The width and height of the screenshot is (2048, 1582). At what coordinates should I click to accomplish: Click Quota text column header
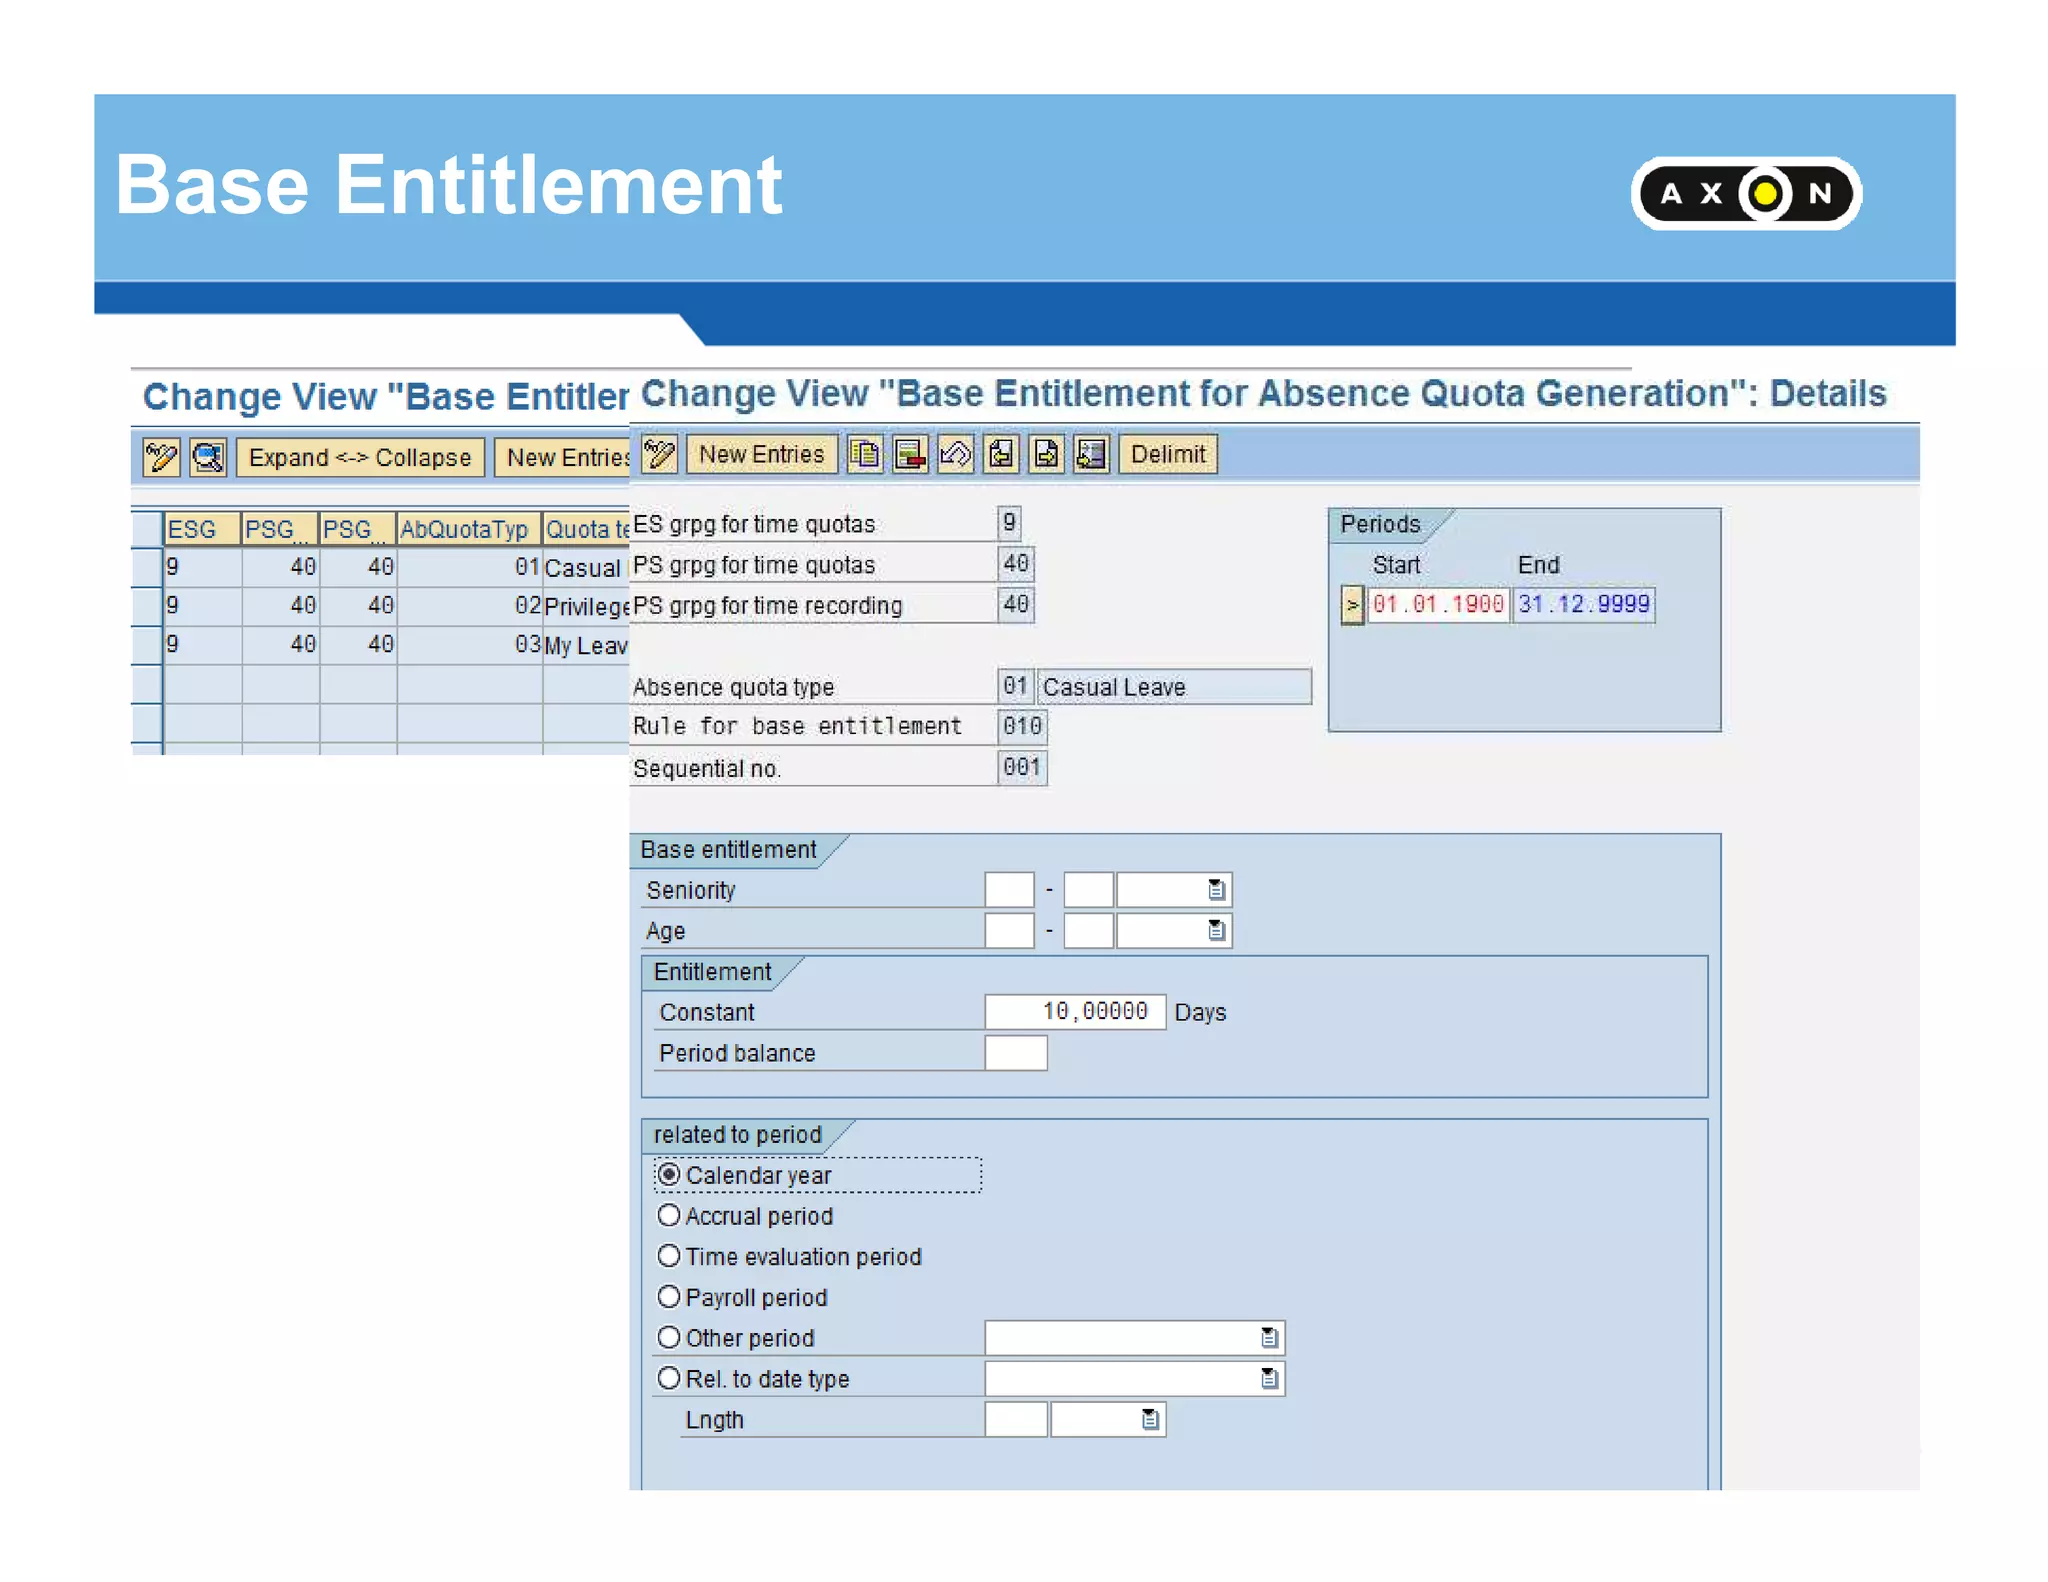point(587,529)
